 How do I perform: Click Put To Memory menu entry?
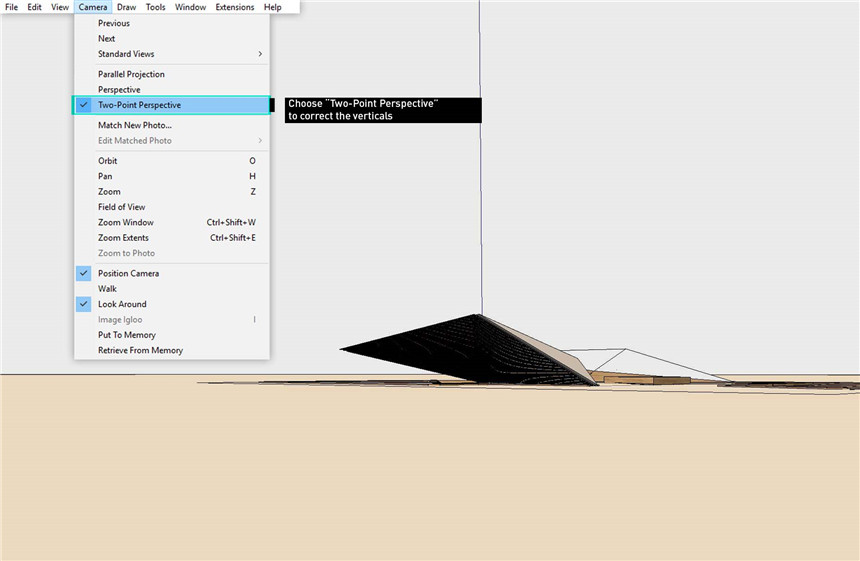tap(126, 335)
